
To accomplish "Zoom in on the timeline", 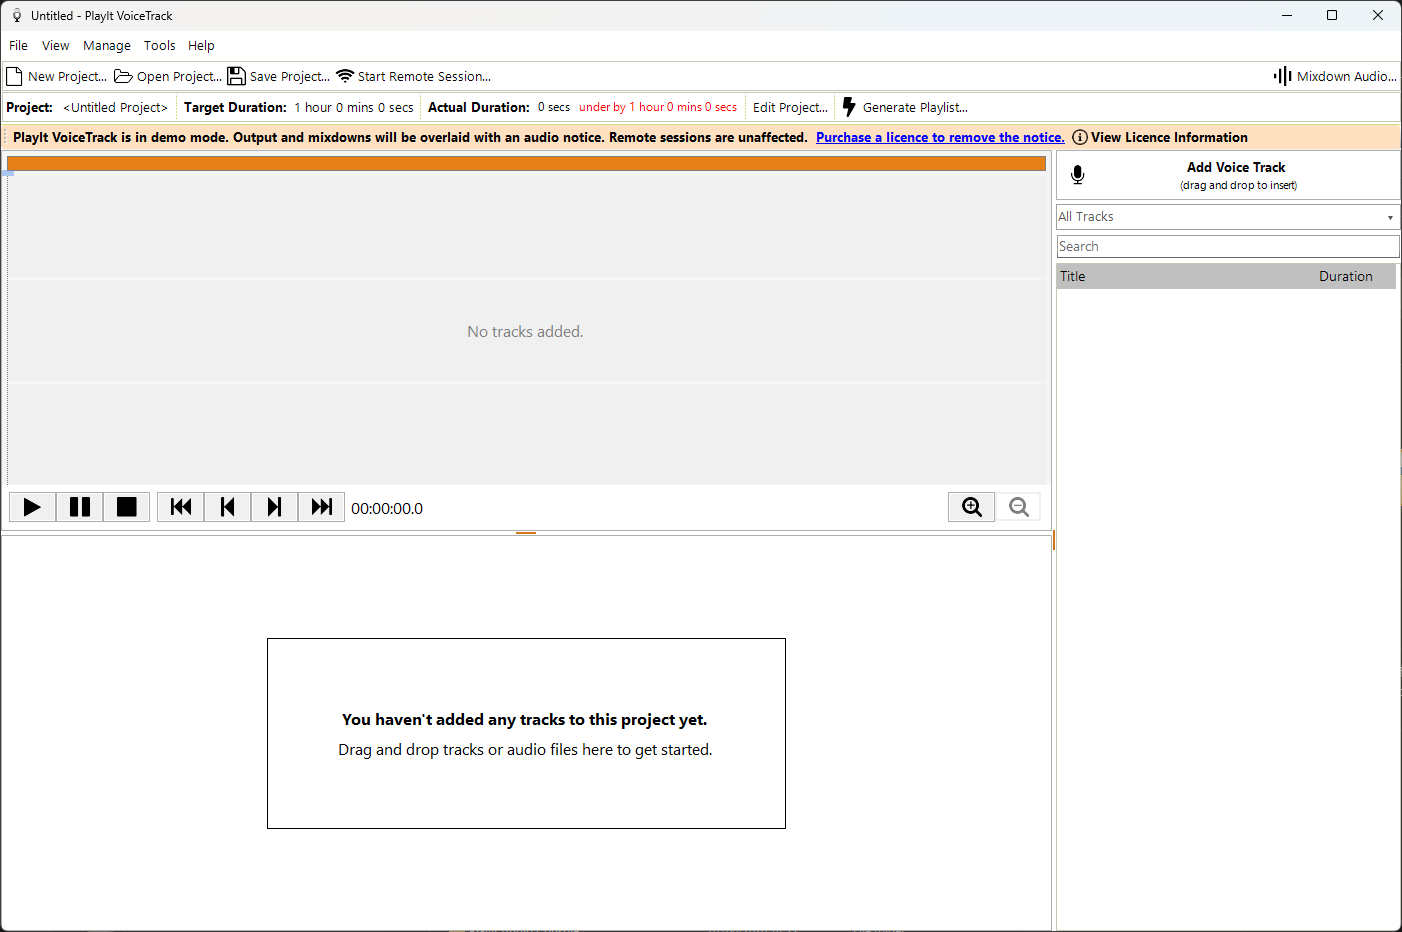I will click(x=972, y=507).
